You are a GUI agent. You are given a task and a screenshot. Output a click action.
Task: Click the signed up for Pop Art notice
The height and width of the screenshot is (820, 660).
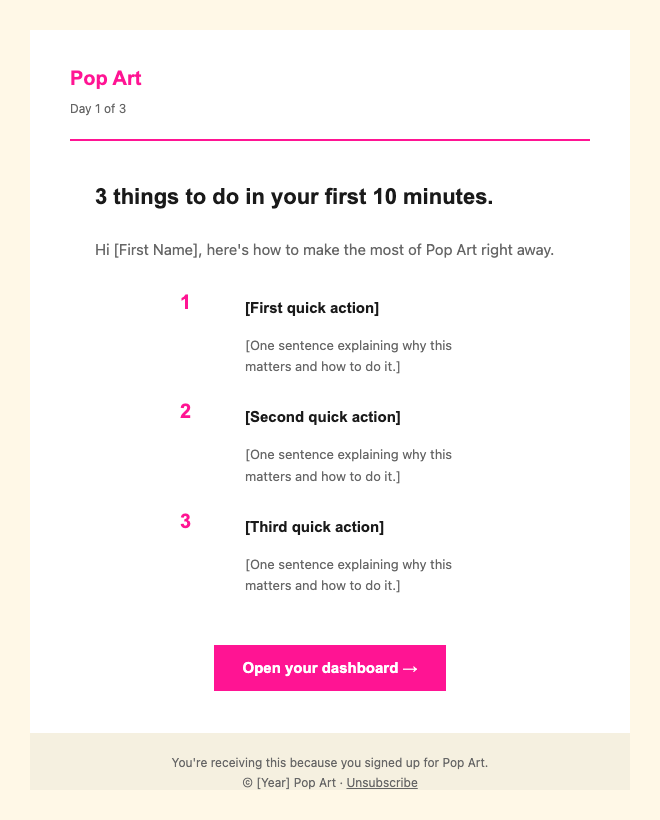[x=329, y=762]
